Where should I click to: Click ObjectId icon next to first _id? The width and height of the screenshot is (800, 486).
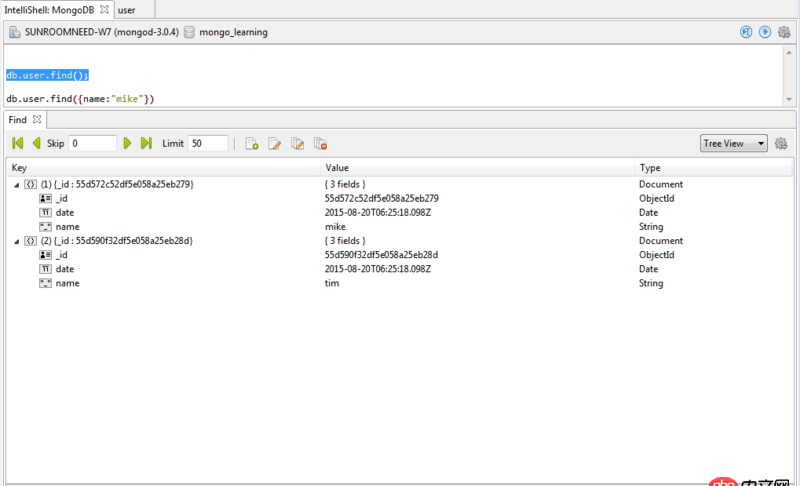[x=45, y=199]
